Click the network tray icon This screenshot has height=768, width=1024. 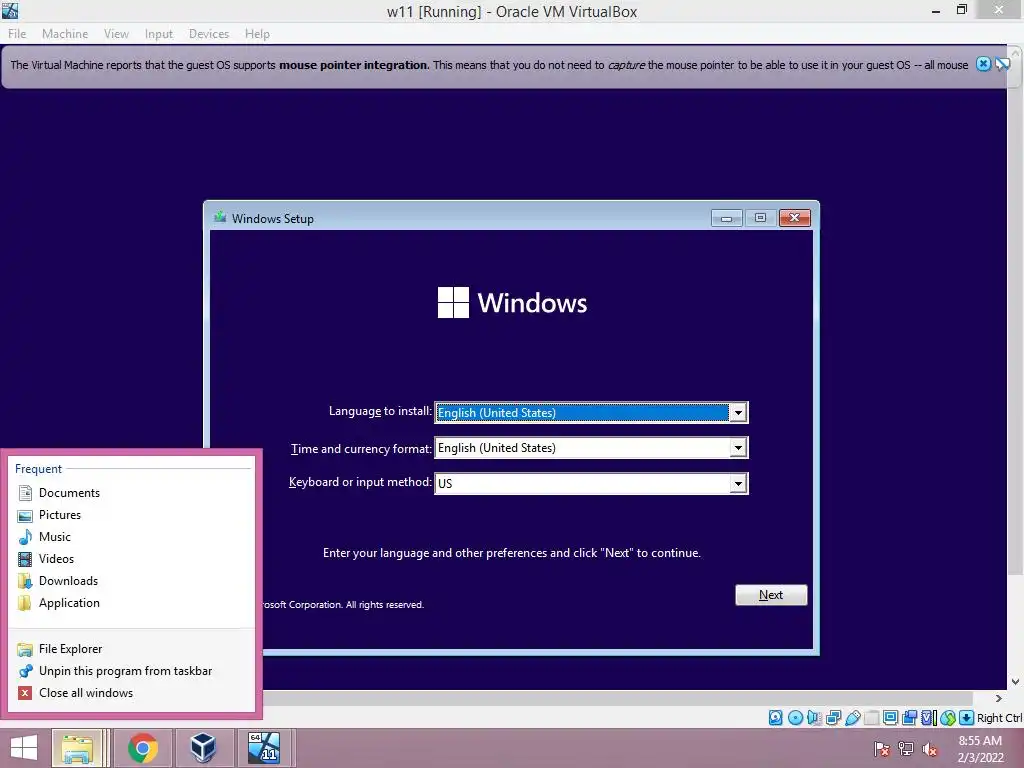(906, 748)
